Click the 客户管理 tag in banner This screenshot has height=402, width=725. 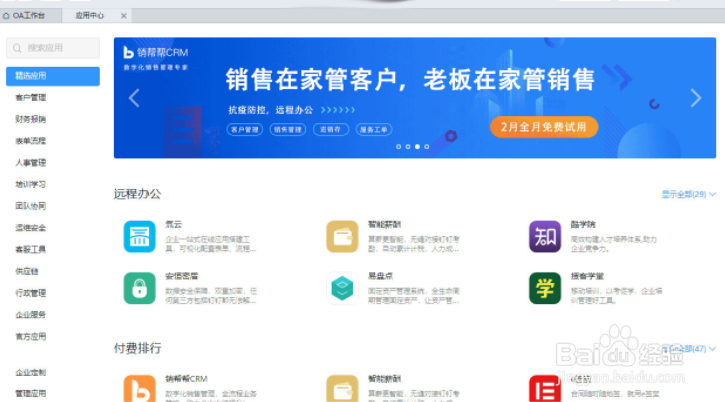(245, 130)
